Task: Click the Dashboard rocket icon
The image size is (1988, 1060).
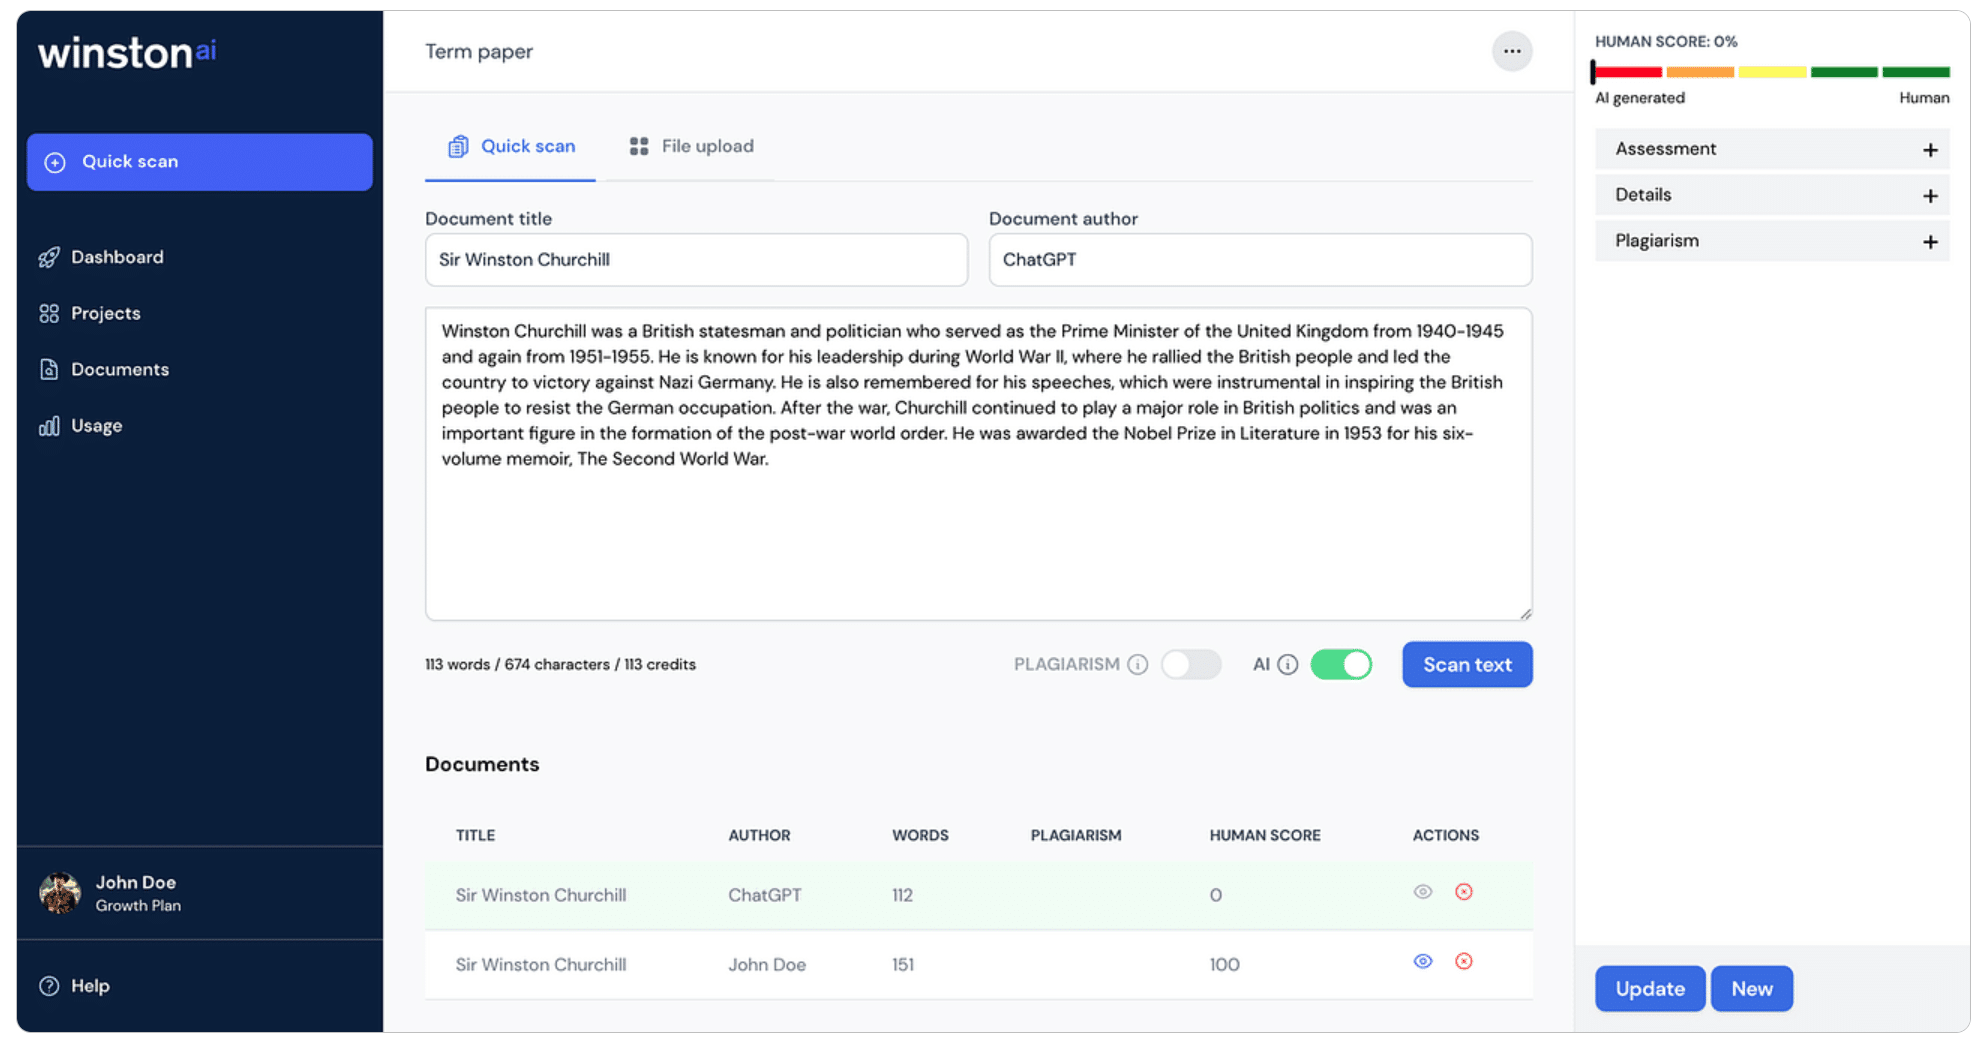Action: 49,257
